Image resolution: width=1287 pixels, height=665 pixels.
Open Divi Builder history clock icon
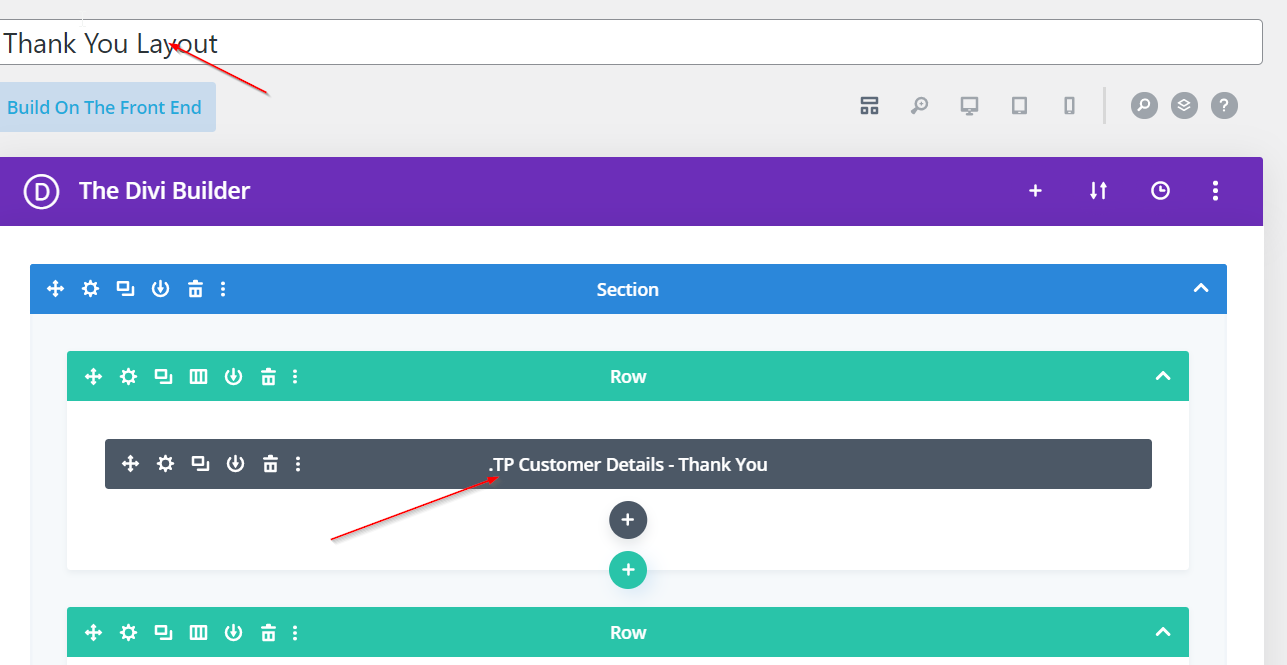(1160, 191)
